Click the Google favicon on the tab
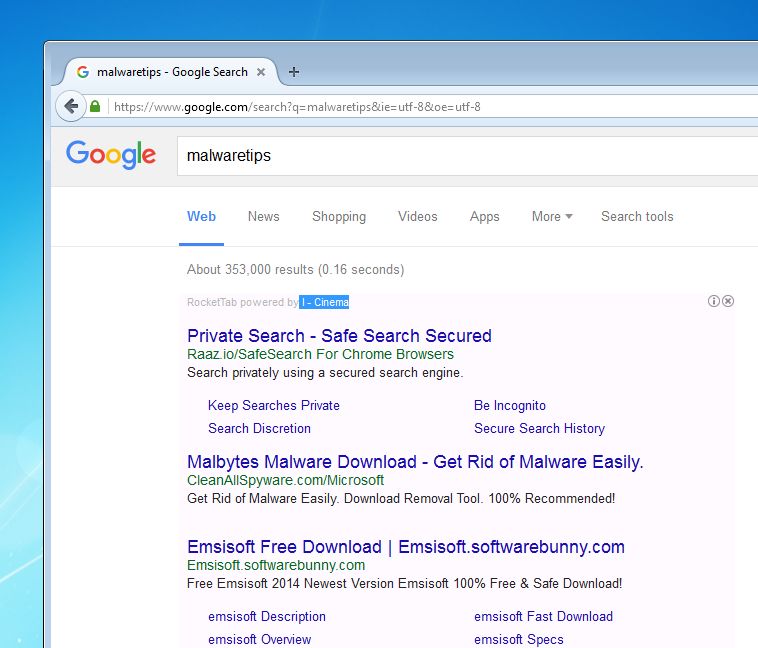This screenshot has width=758, height=648. (83, 72)
